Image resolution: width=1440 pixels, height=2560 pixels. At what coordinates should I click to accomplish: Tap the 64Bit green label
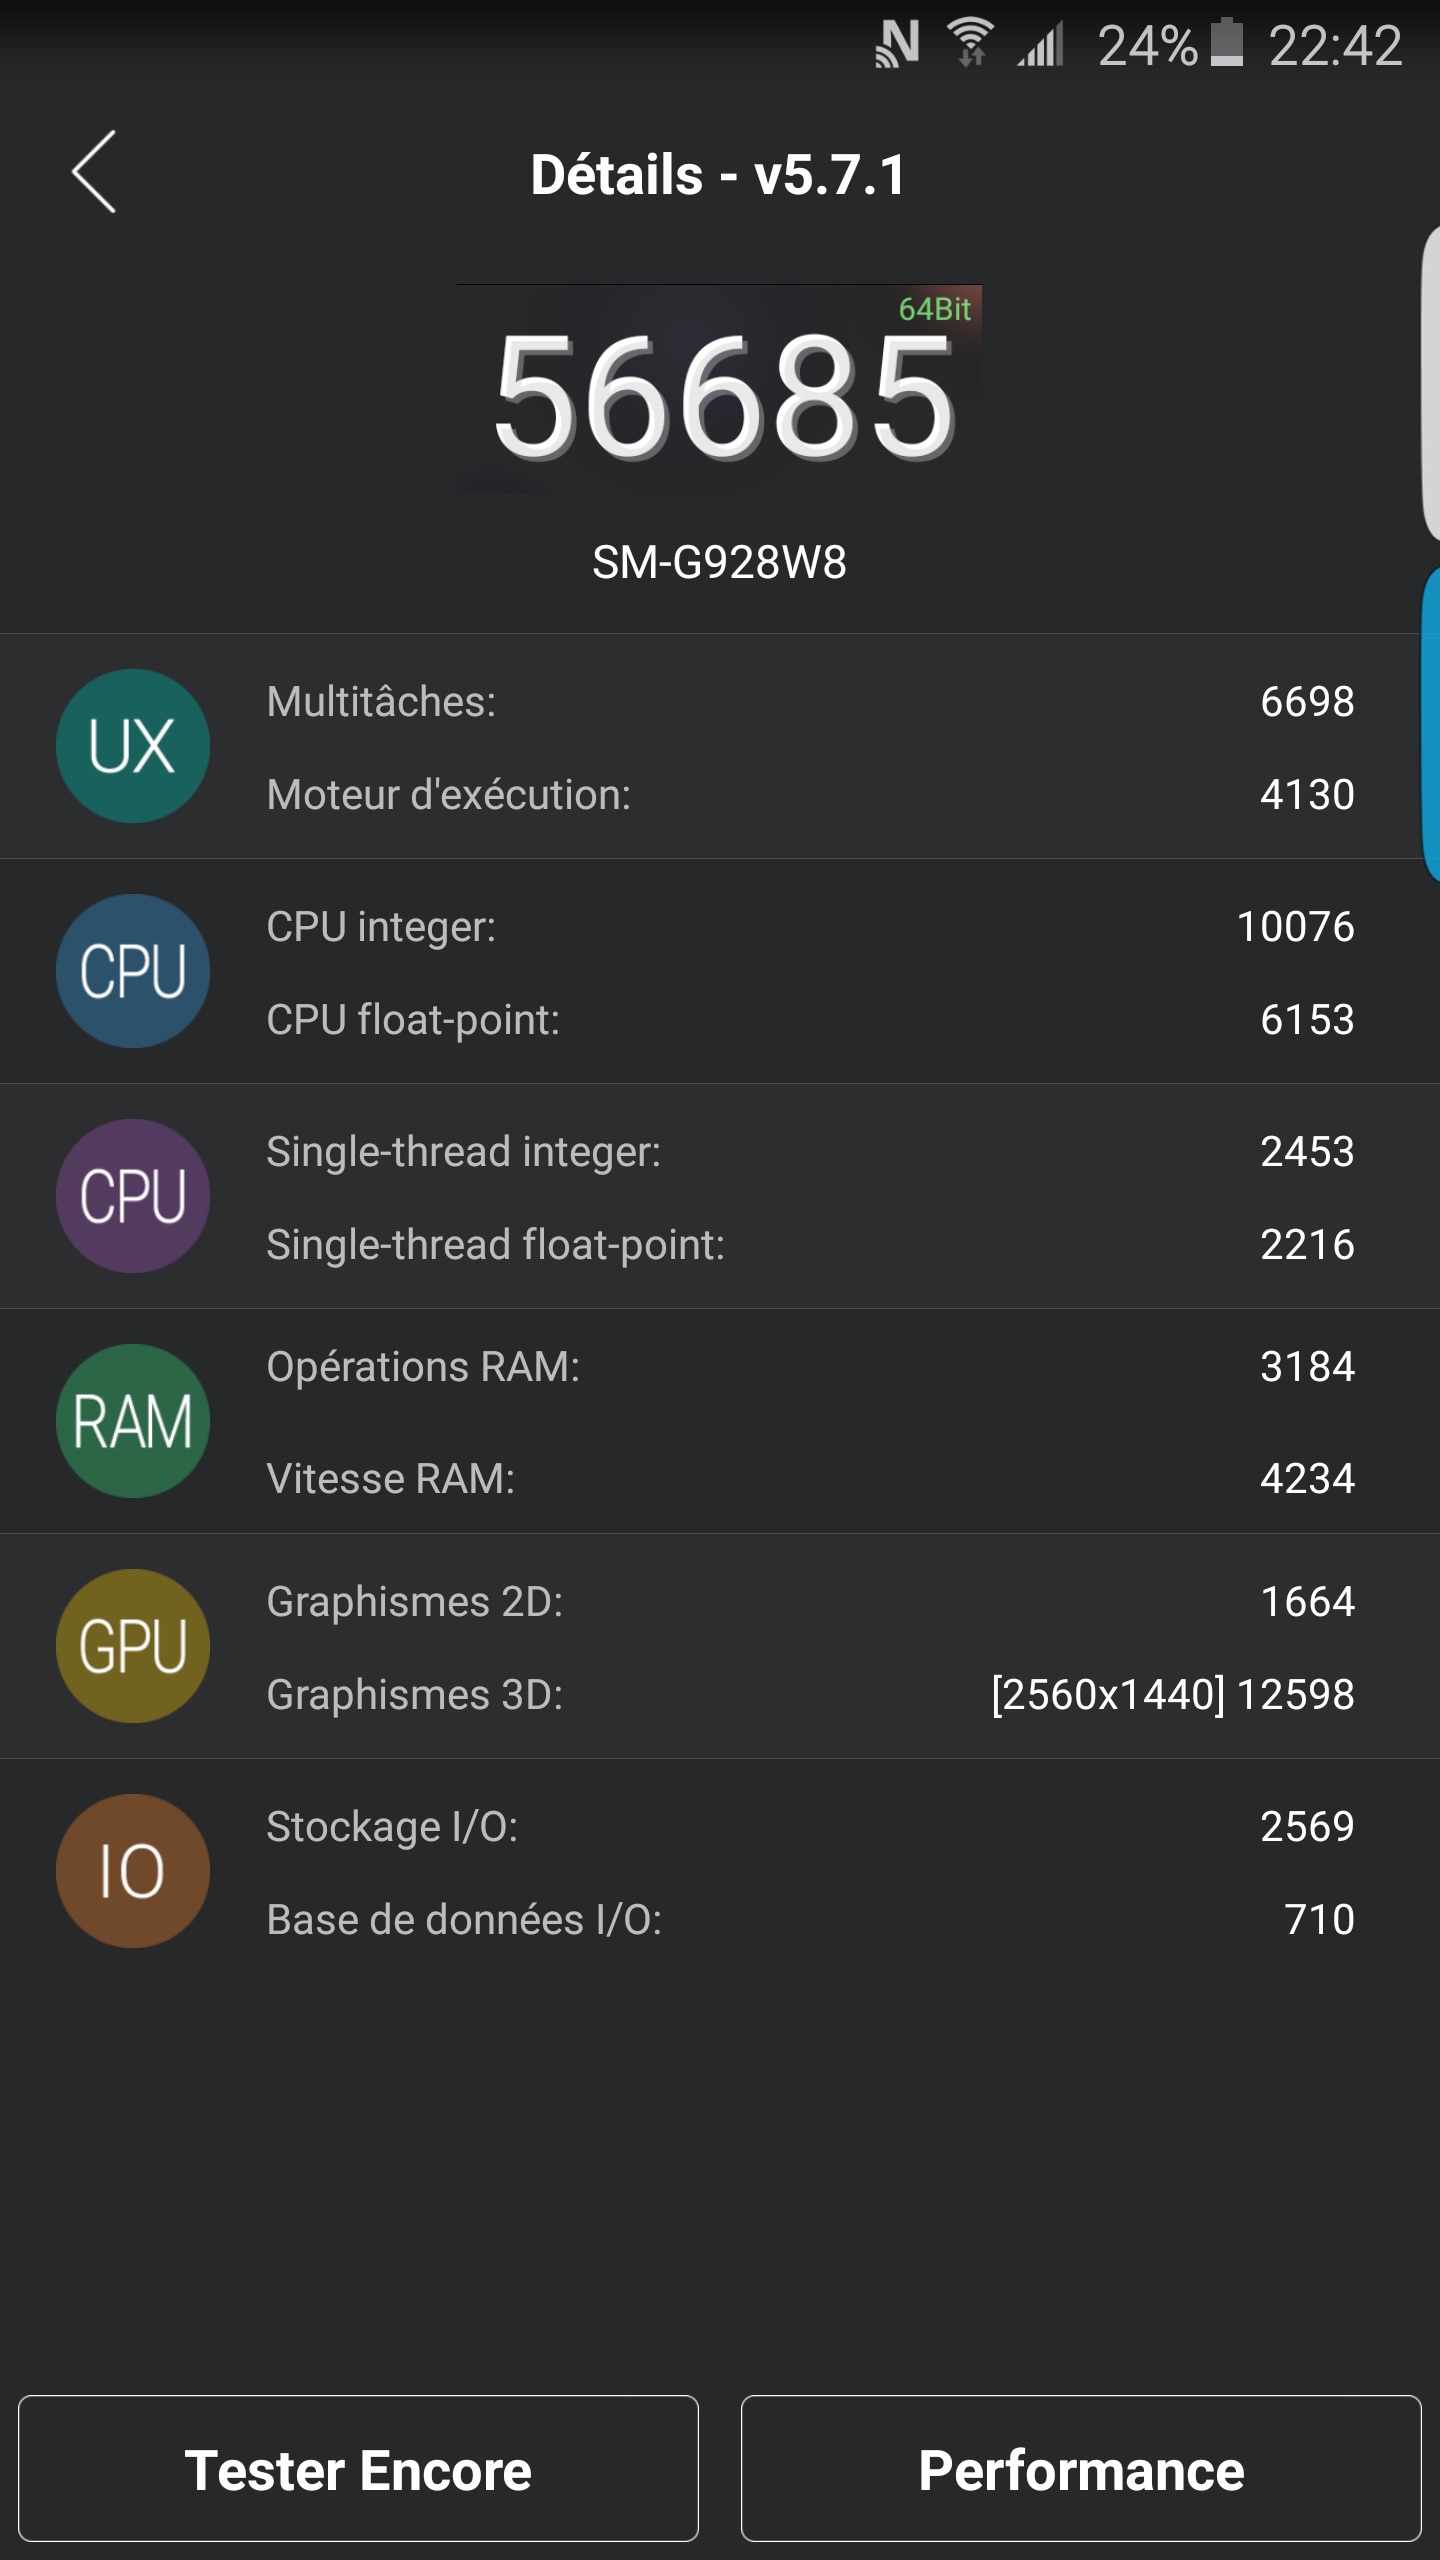[x=934, y=310]
